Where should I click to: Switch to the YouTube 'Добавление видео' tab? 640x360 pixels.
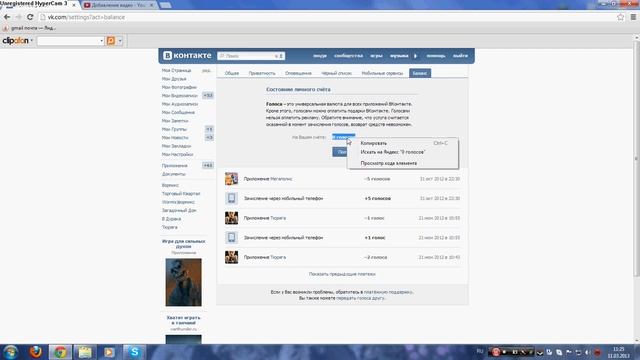[x=118, y=5]
